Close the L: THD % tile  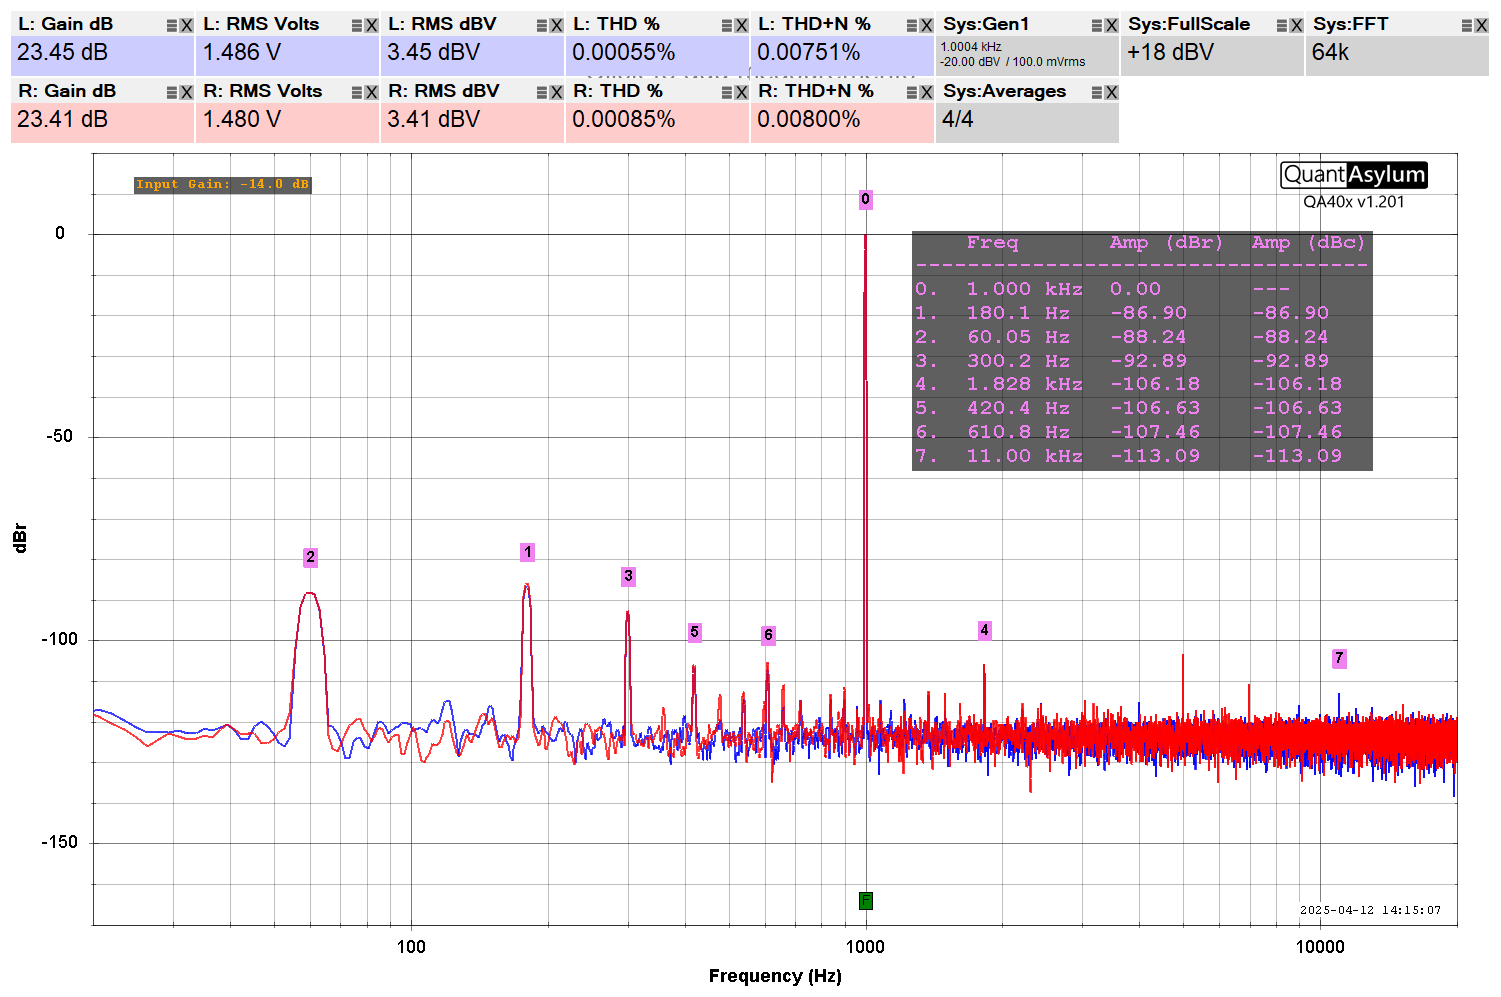click(x=741, y=26)
